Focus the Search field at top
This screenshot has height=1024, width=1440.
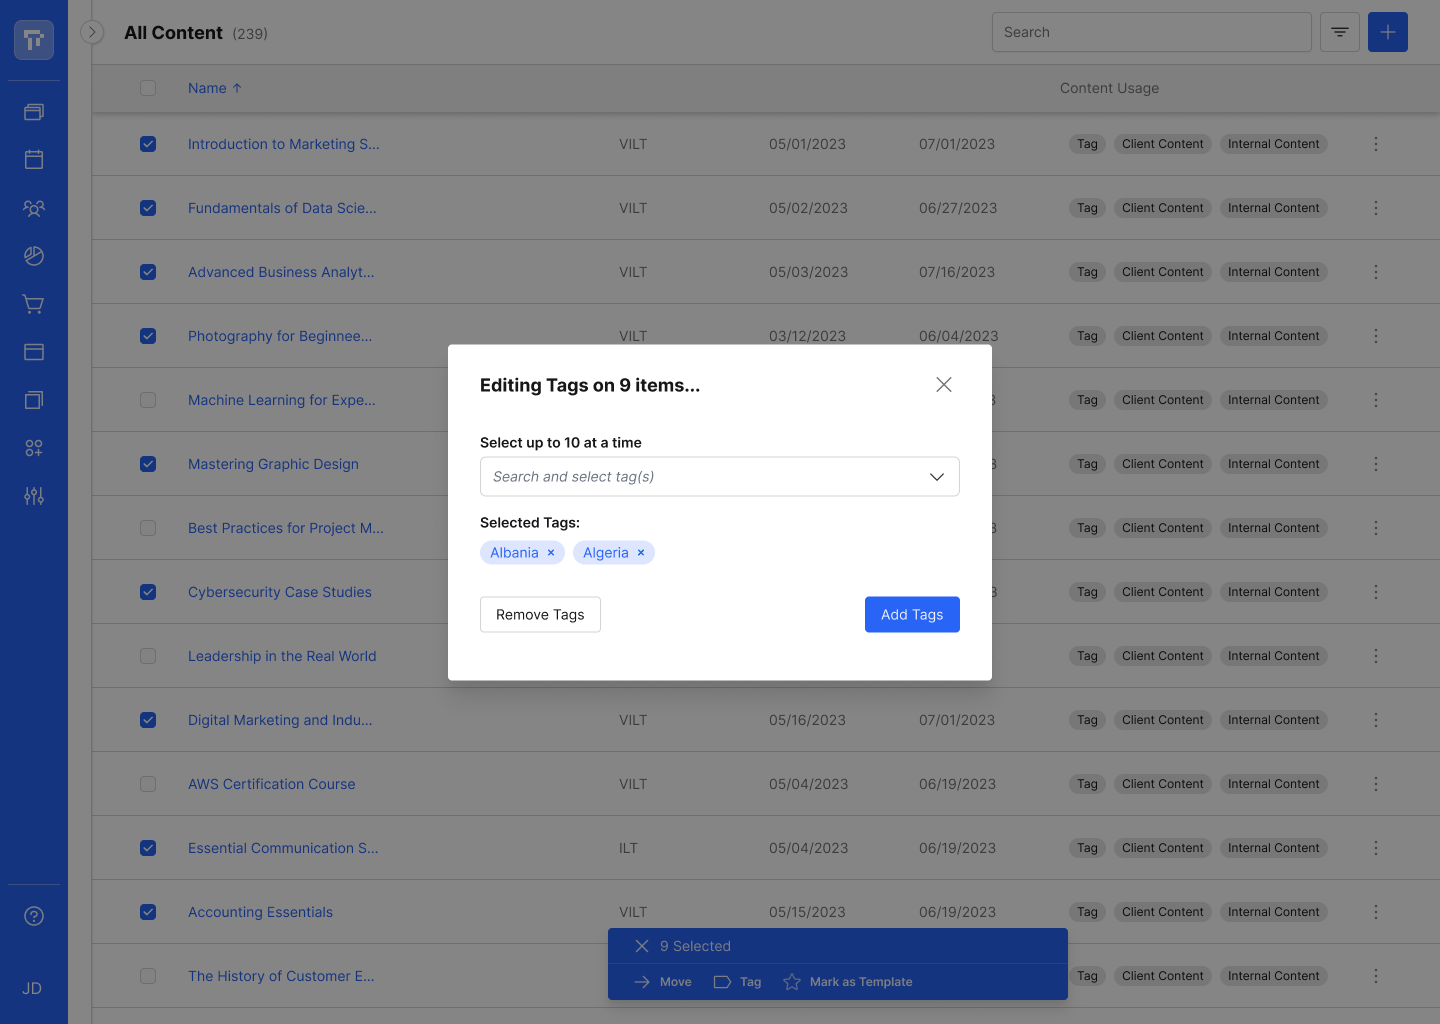click(1152, 32)
